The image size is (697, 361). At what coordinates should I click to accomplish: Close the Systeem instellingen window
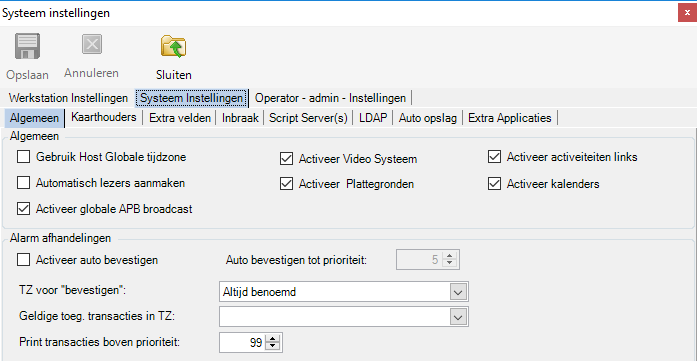pyautogui.click(x=687, y=13)
